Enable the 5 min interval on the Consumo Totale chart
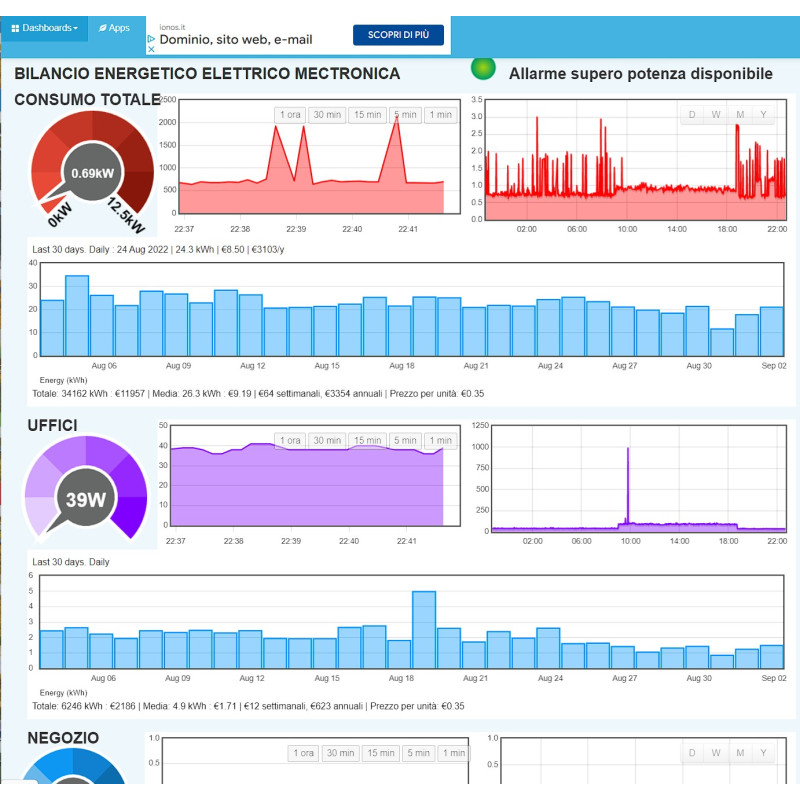The height and width of the screenshot is (800, 800). (x=404, y=115)
